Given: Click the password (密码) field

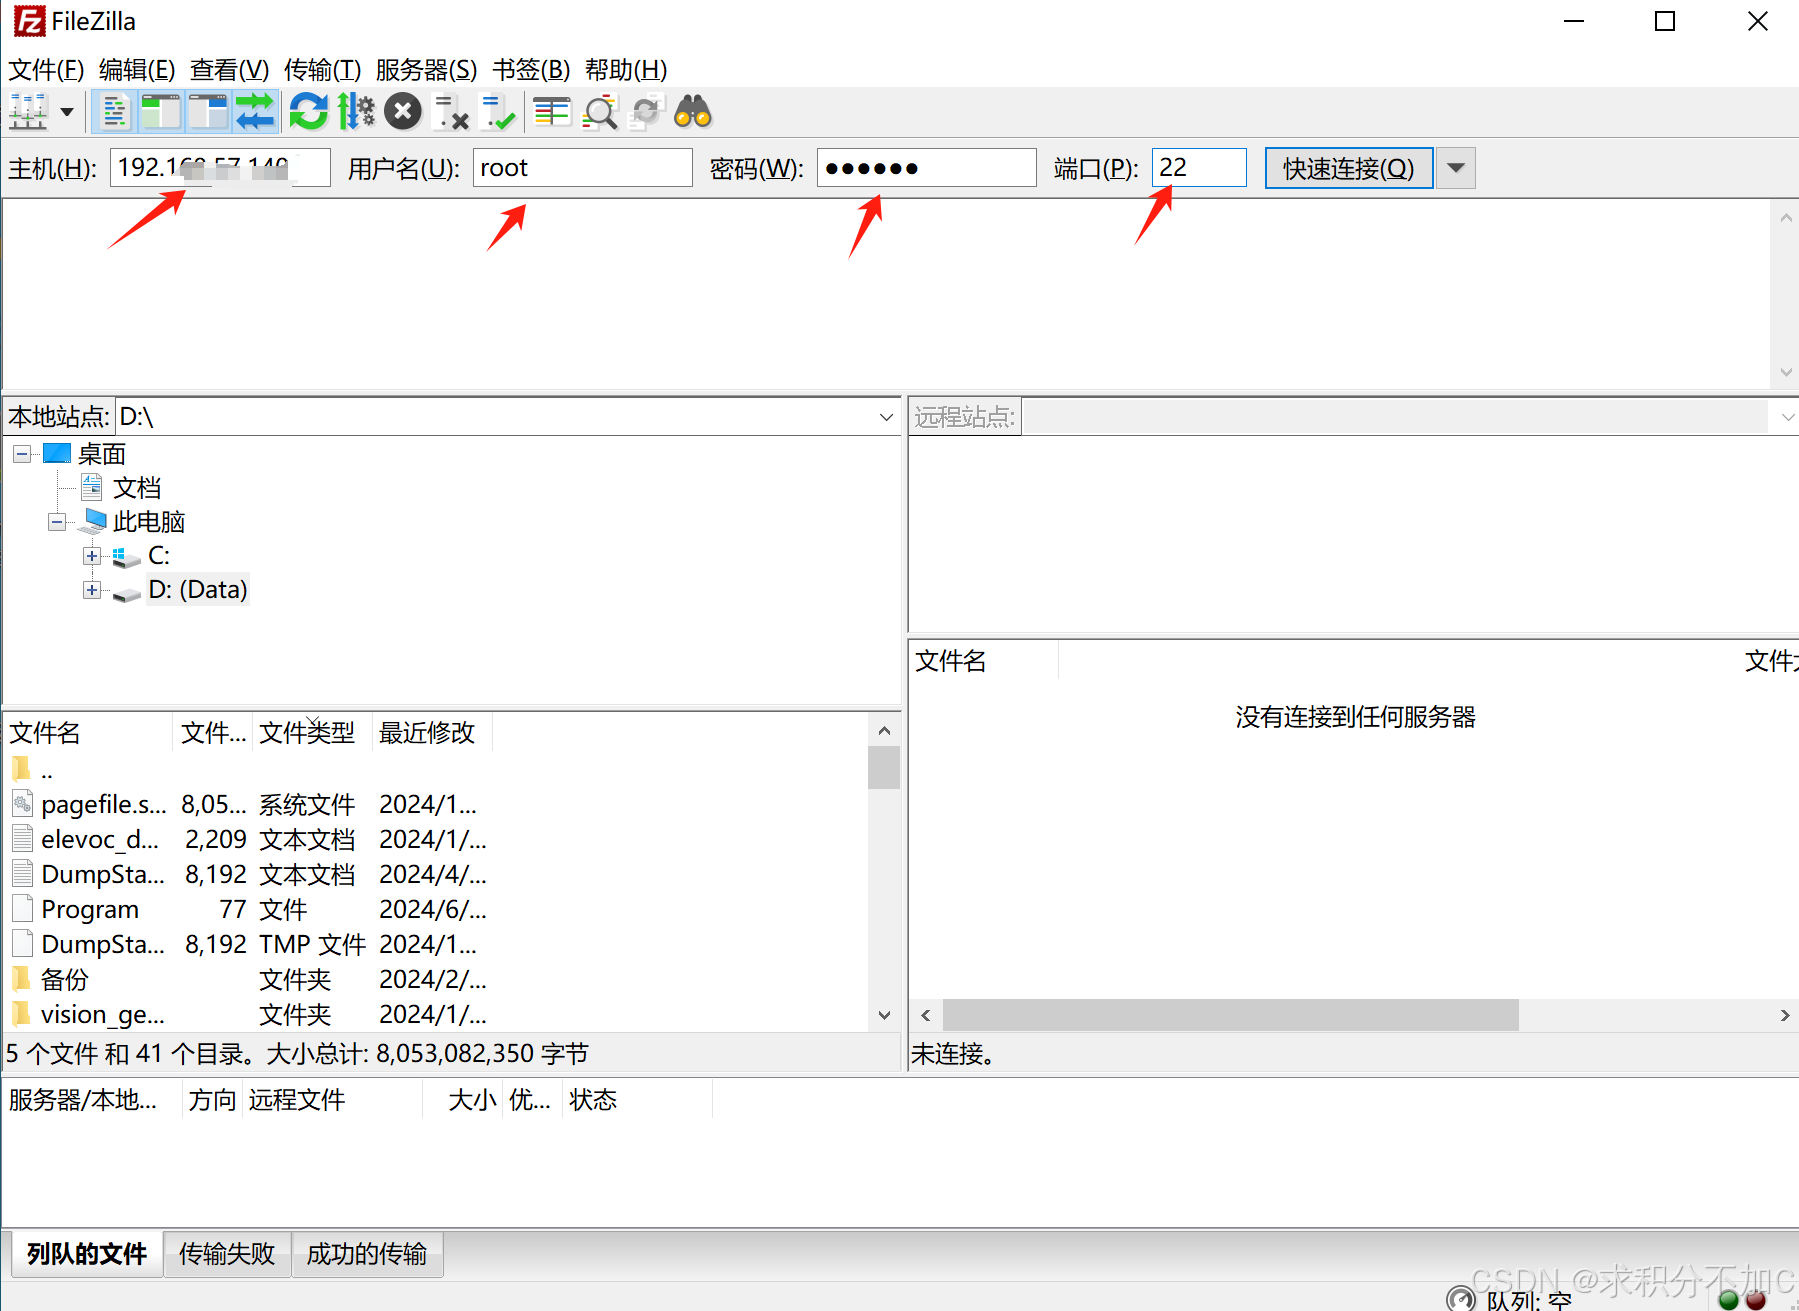Looking at the screenshot, I should click(926, 168).
